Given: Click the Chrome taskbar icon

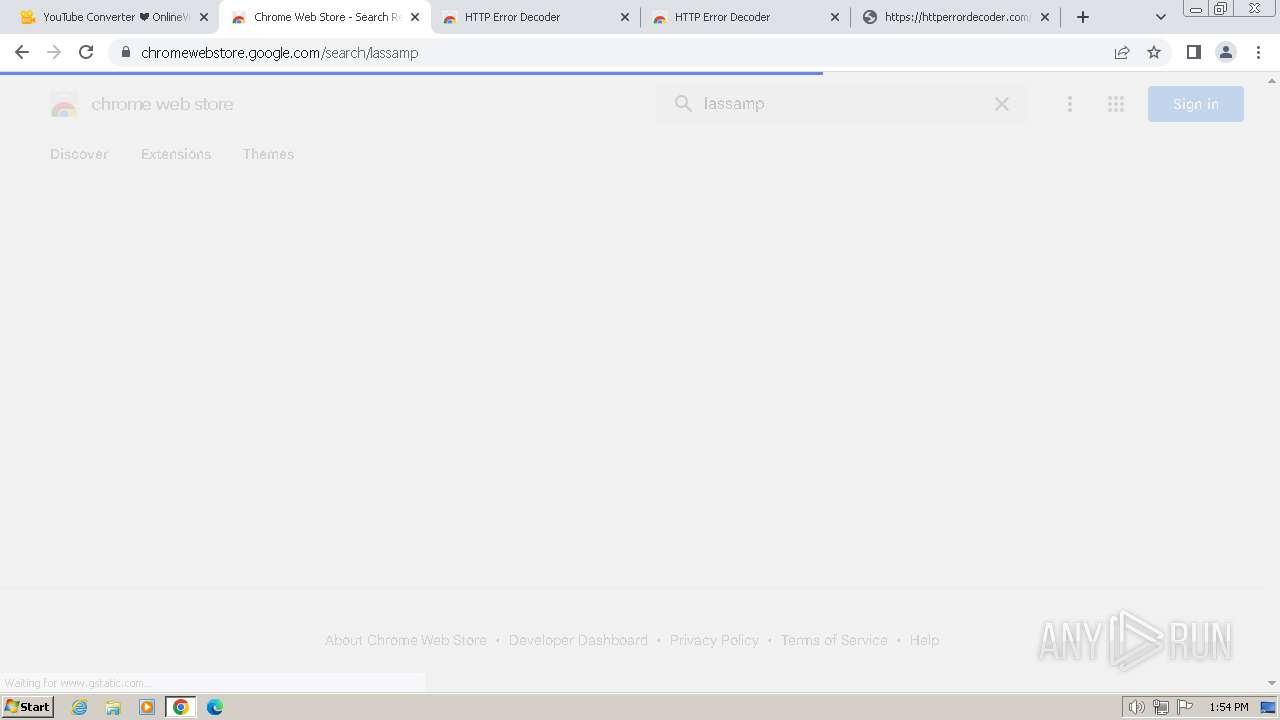Looking at the screenshot, I should (x=181, y=707).
